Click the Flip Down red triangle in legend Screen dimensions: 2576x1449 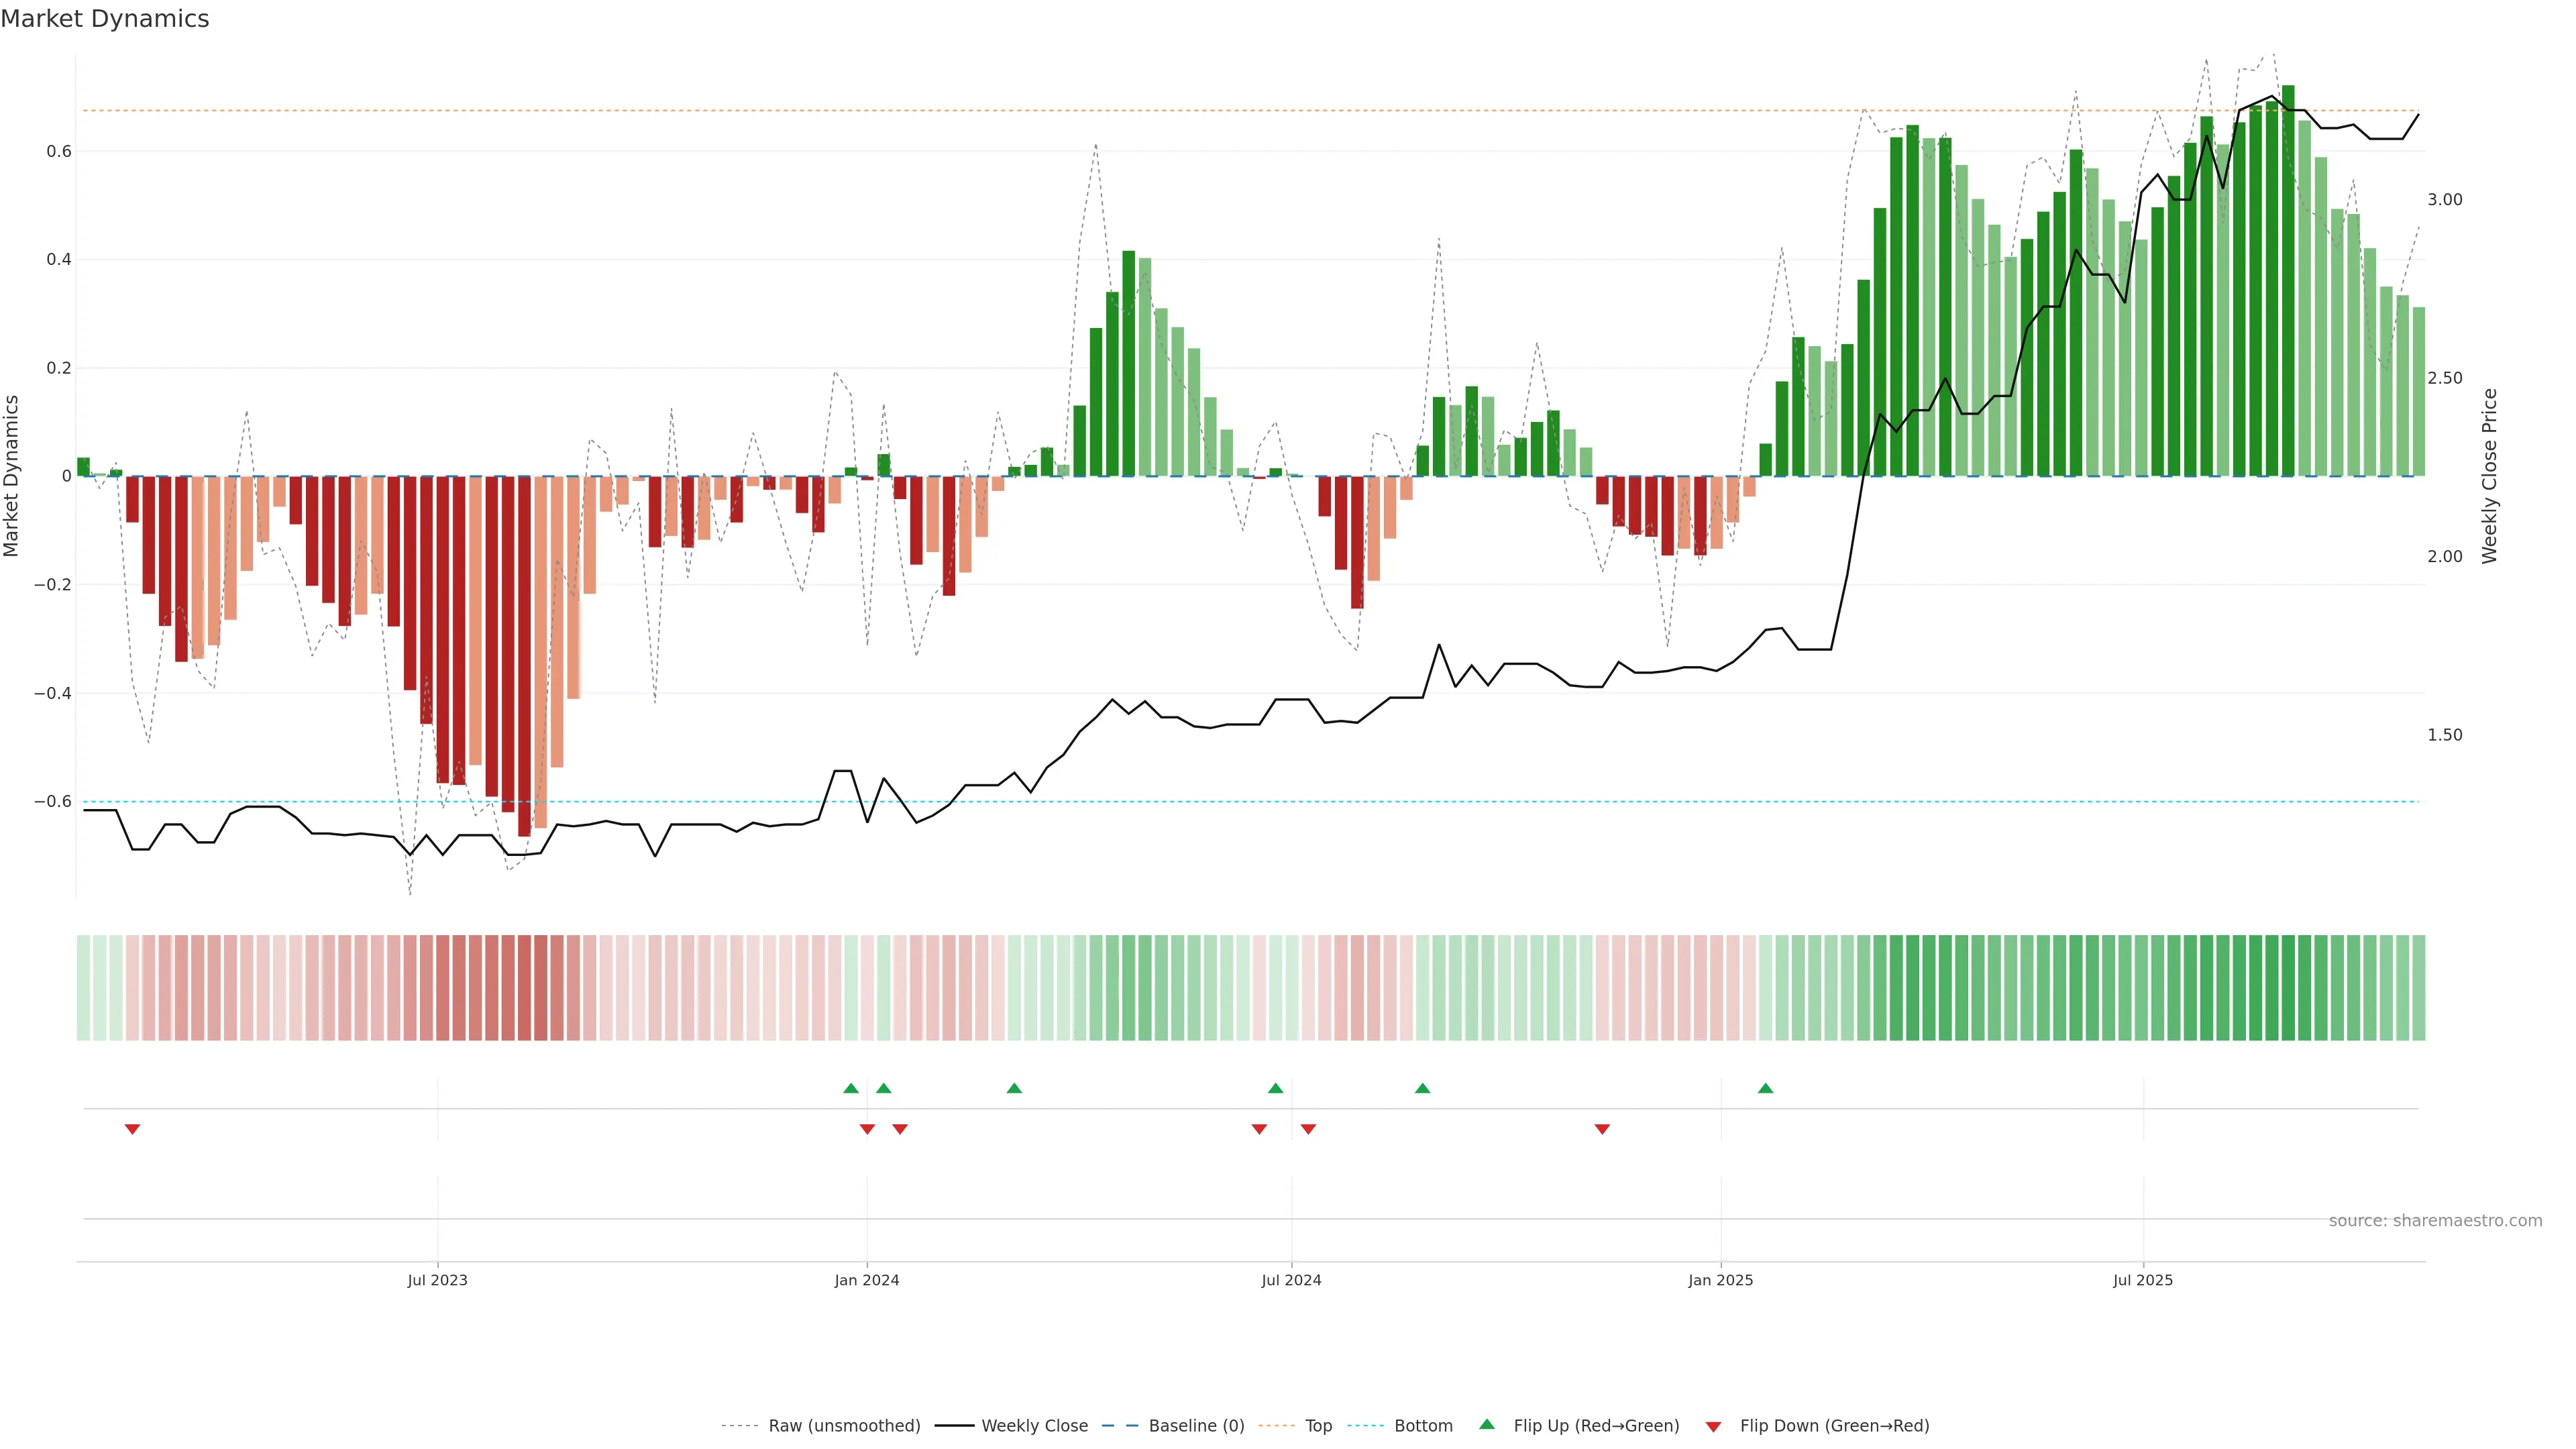[1713, 1426]
